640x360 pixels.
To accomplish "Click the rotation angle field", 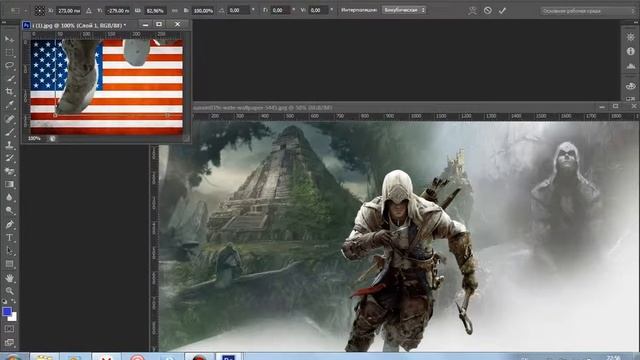I will click(x=238, y=10).
